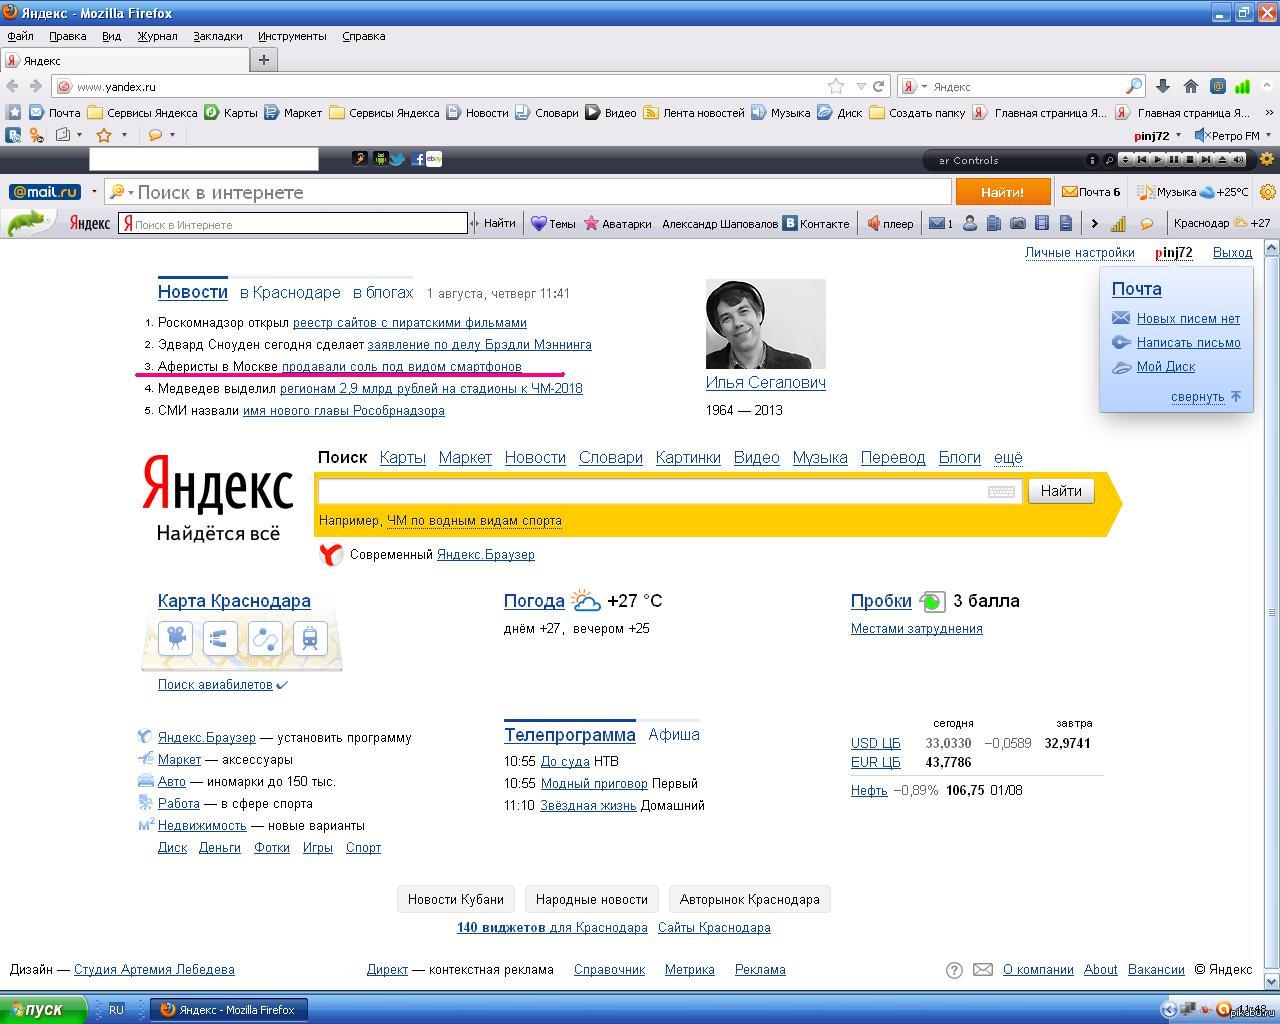
Task: Click mail.ru Поиск в интернете field
Action: pos(527,192)
